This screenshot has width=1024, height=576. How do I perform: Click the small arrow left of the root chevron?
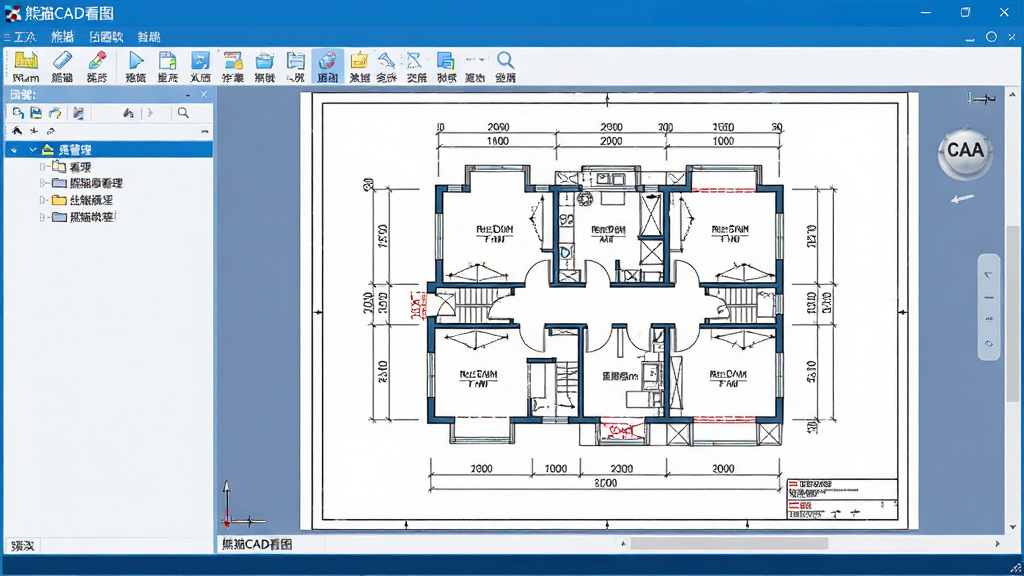pyautogui.click(x=14, y=150)
